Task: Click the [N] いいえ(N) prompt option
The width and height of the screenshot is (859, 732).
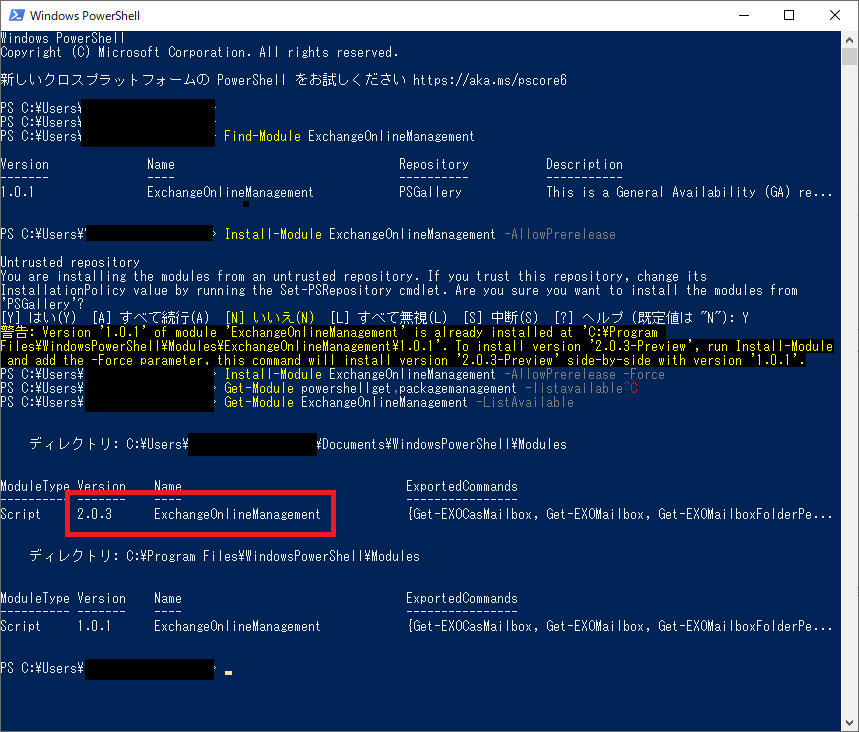Action: coord(273,318)
